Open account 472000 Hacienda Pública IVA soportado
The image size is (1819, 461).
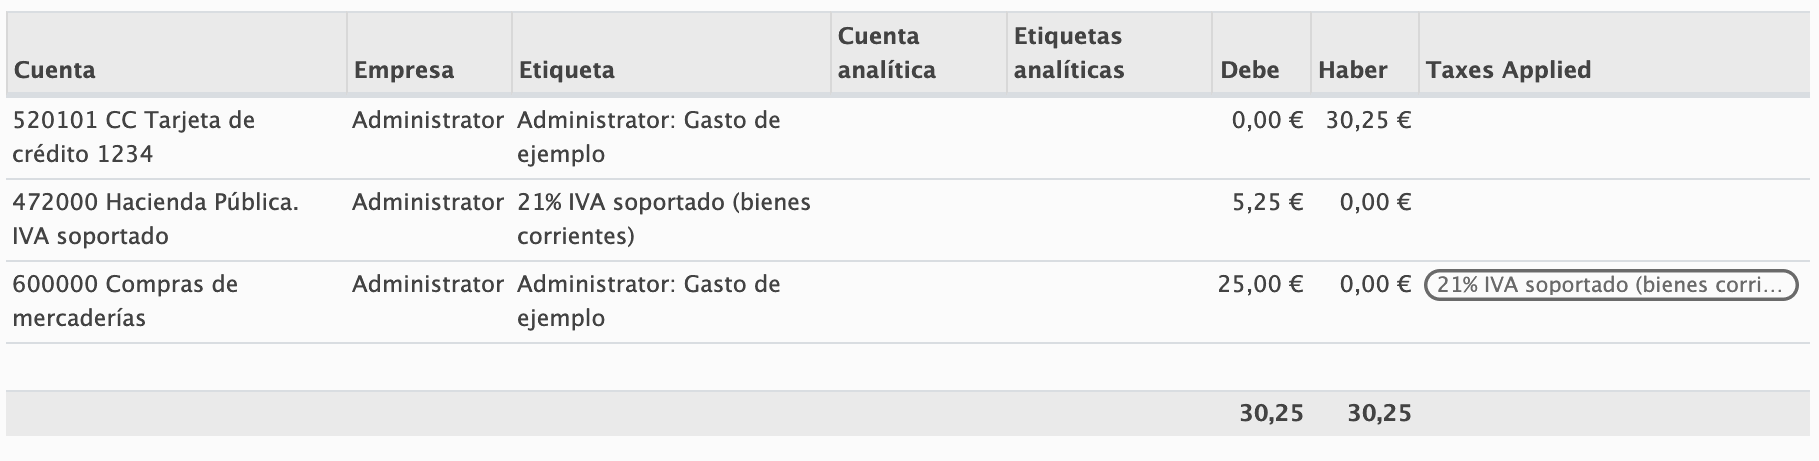click(x=155, y=219)
